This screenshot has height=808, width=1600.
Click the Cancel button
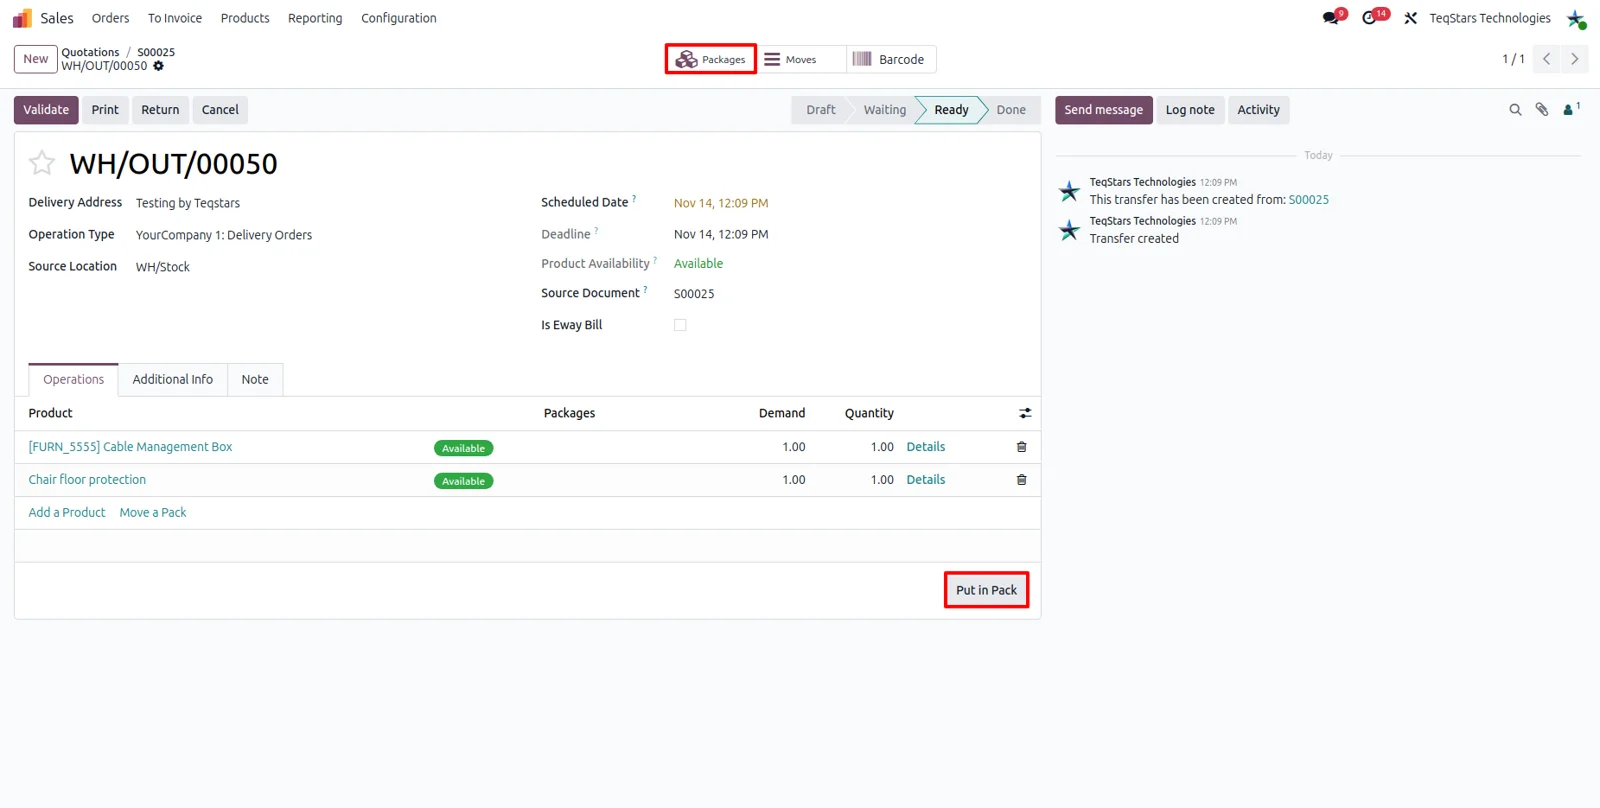point(220,110)
